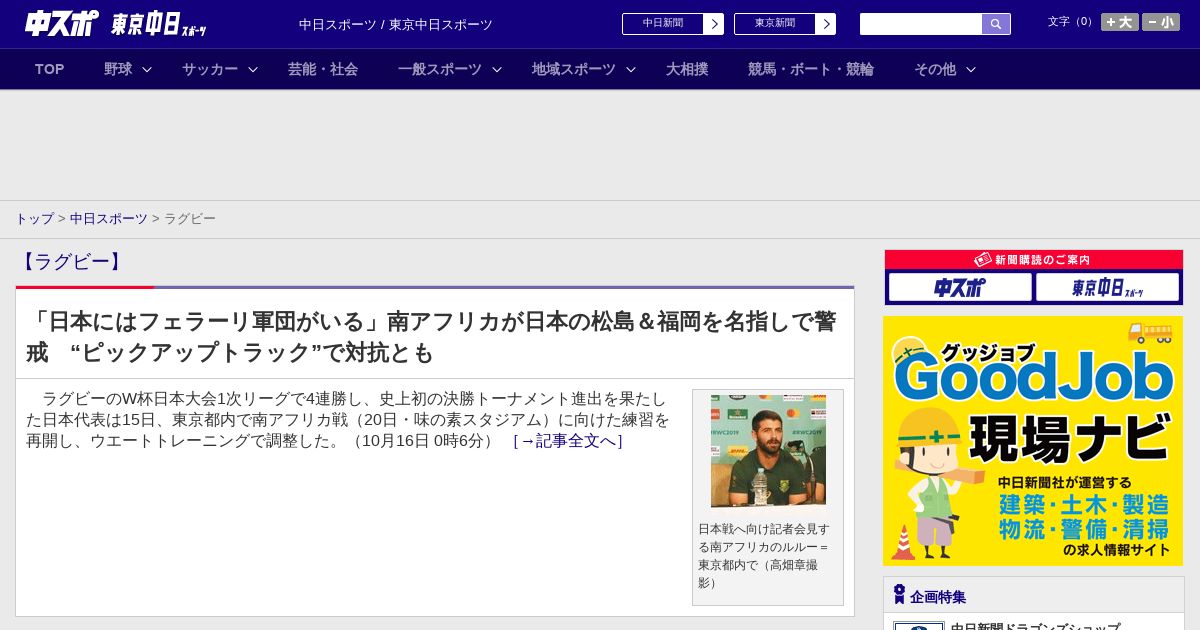Click the 中スポ subscription button in sidebar
The height and width of the screenshot is (630, 1200).
coord(960,287)
